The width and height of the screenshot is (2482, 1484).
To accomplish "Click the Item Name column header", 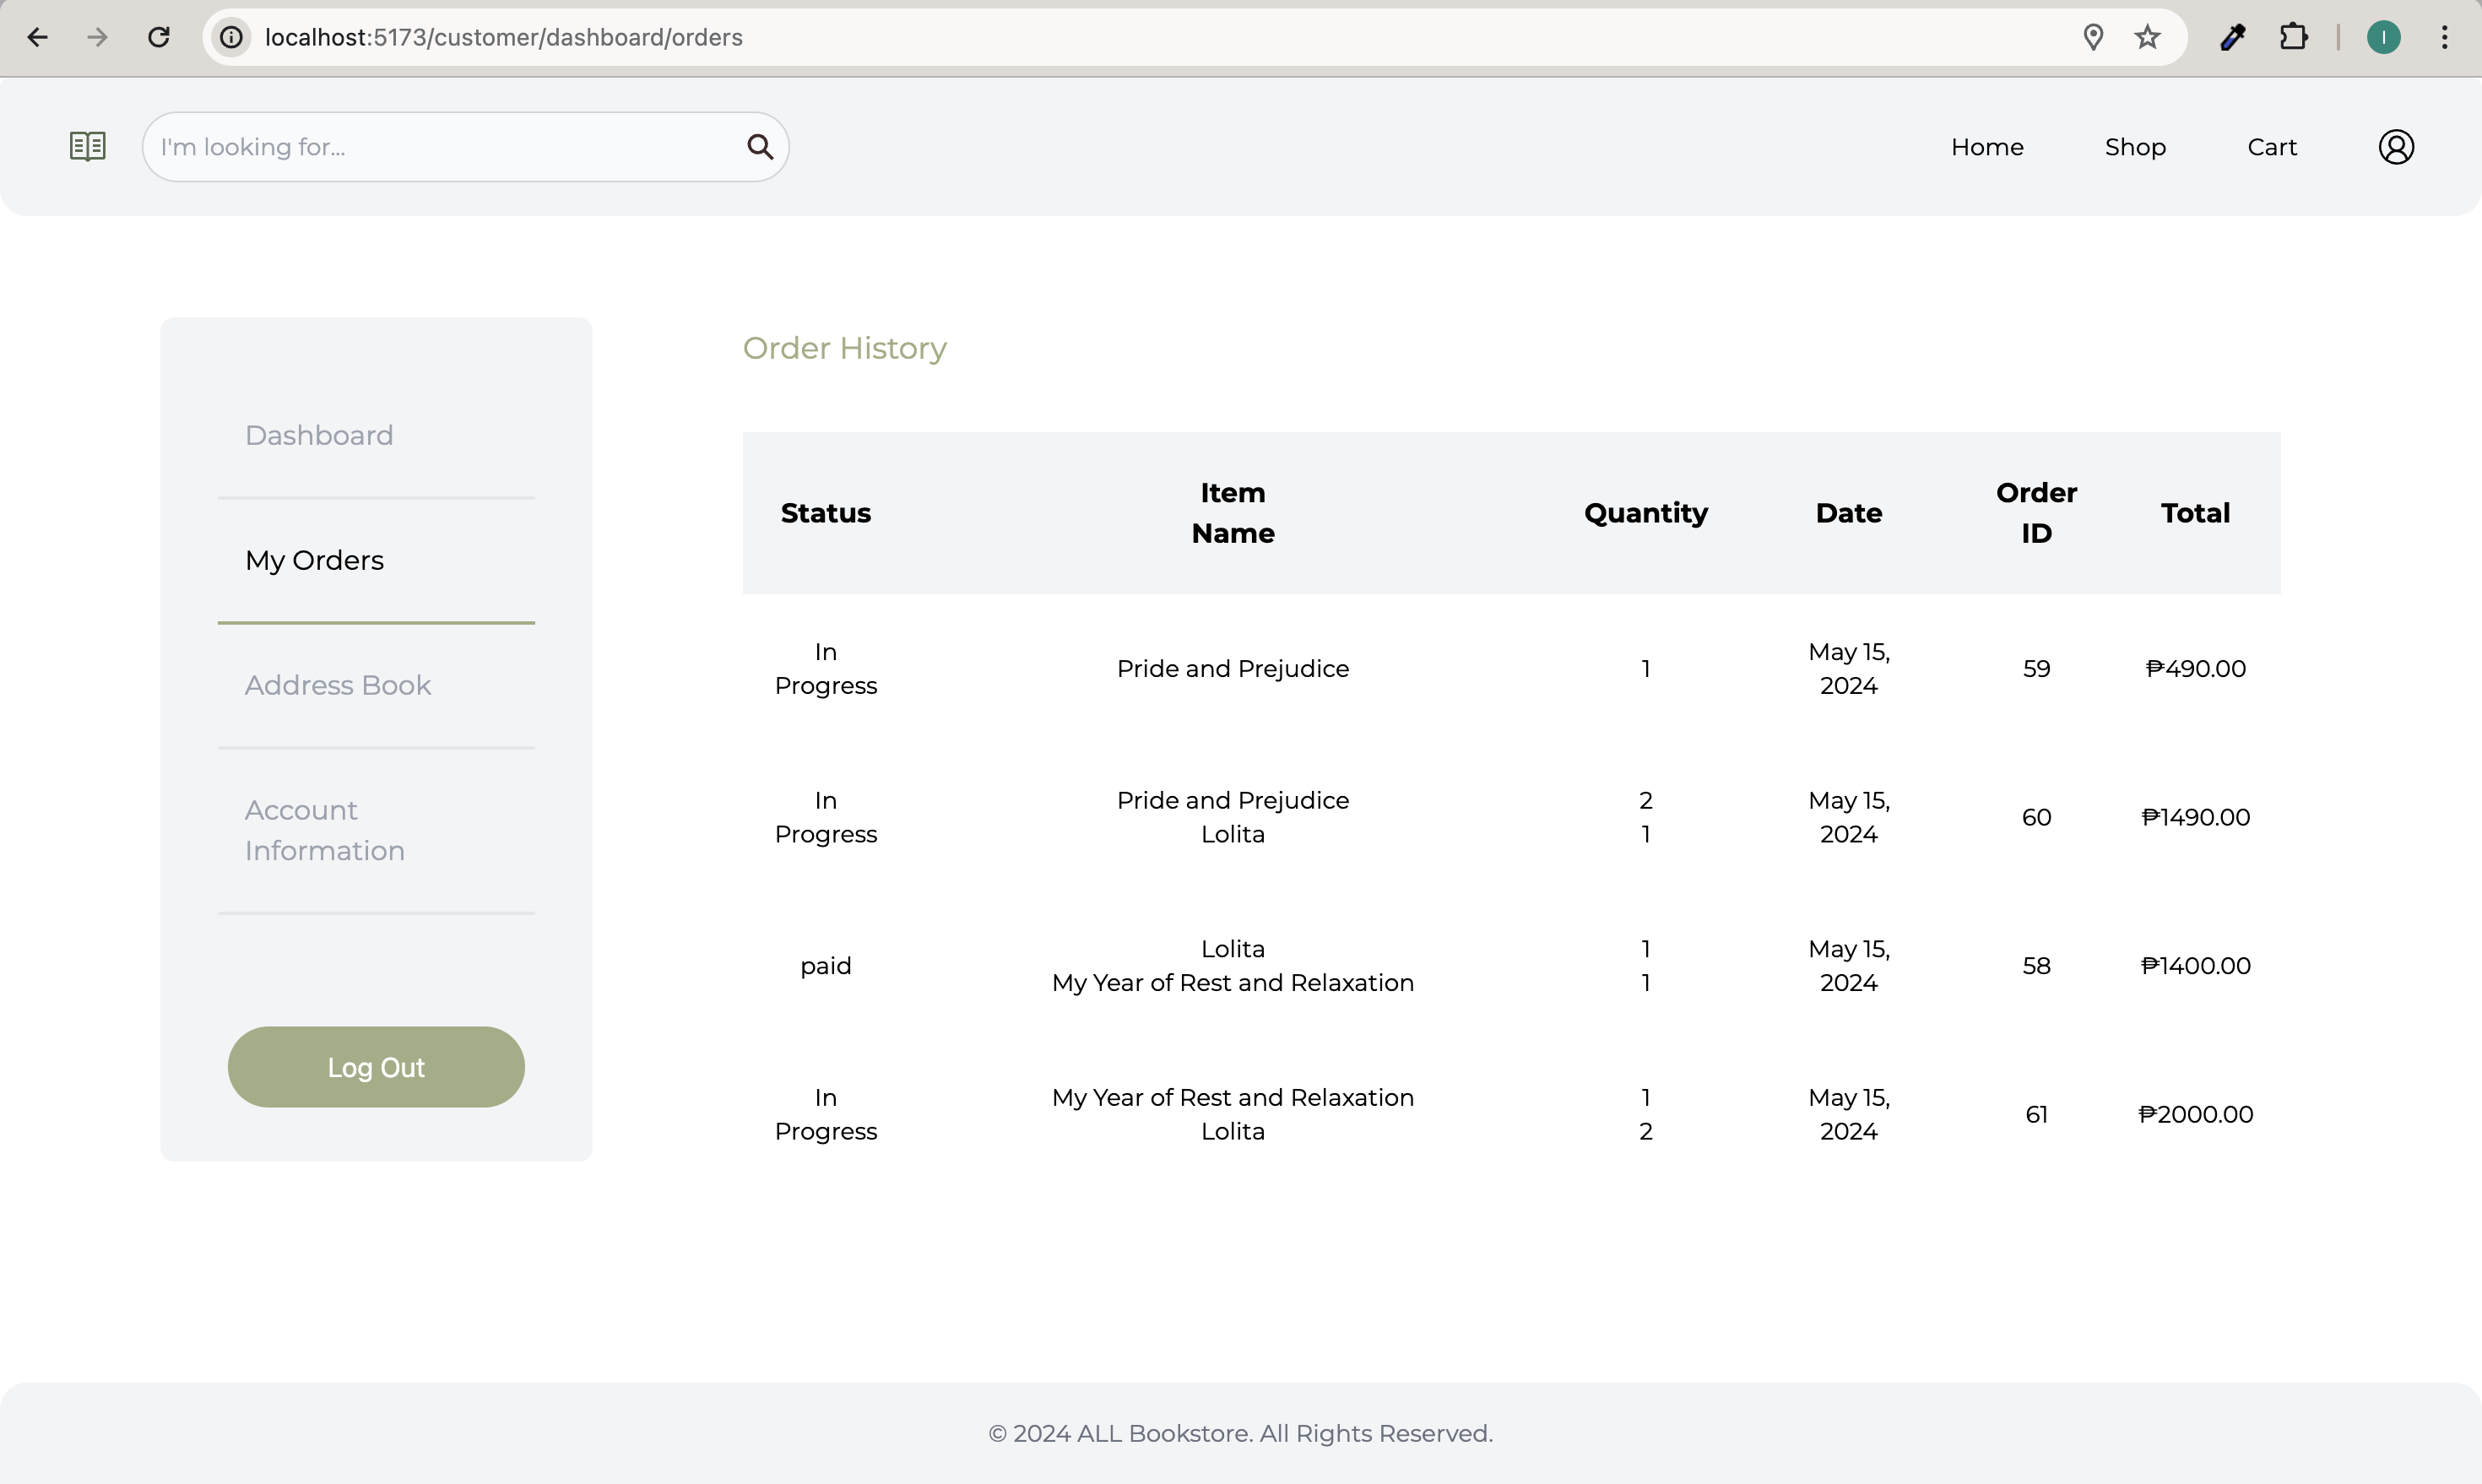I will [1233, 513].
